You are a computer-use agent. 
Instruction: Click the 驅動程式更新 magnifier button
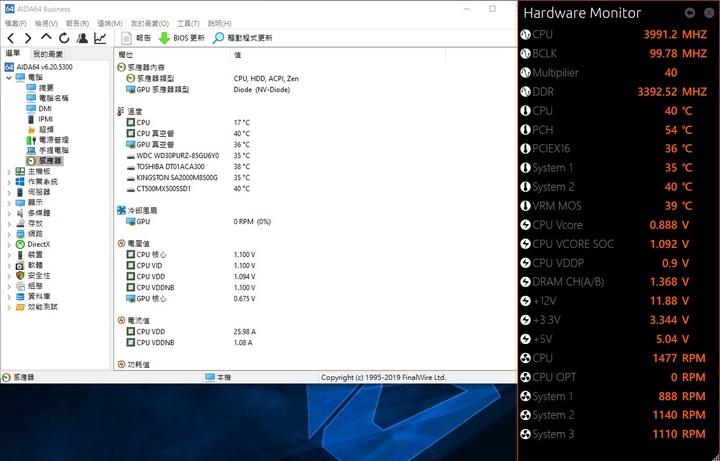[x=242, y=38]
